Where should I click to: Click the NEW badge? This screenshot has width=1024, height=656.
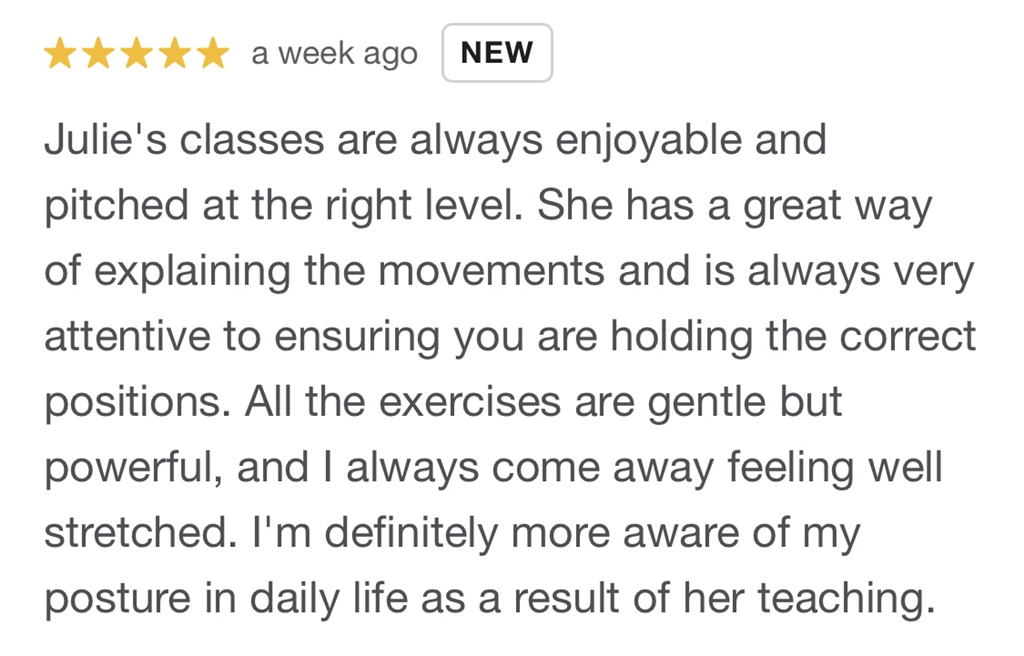point(497,53)
